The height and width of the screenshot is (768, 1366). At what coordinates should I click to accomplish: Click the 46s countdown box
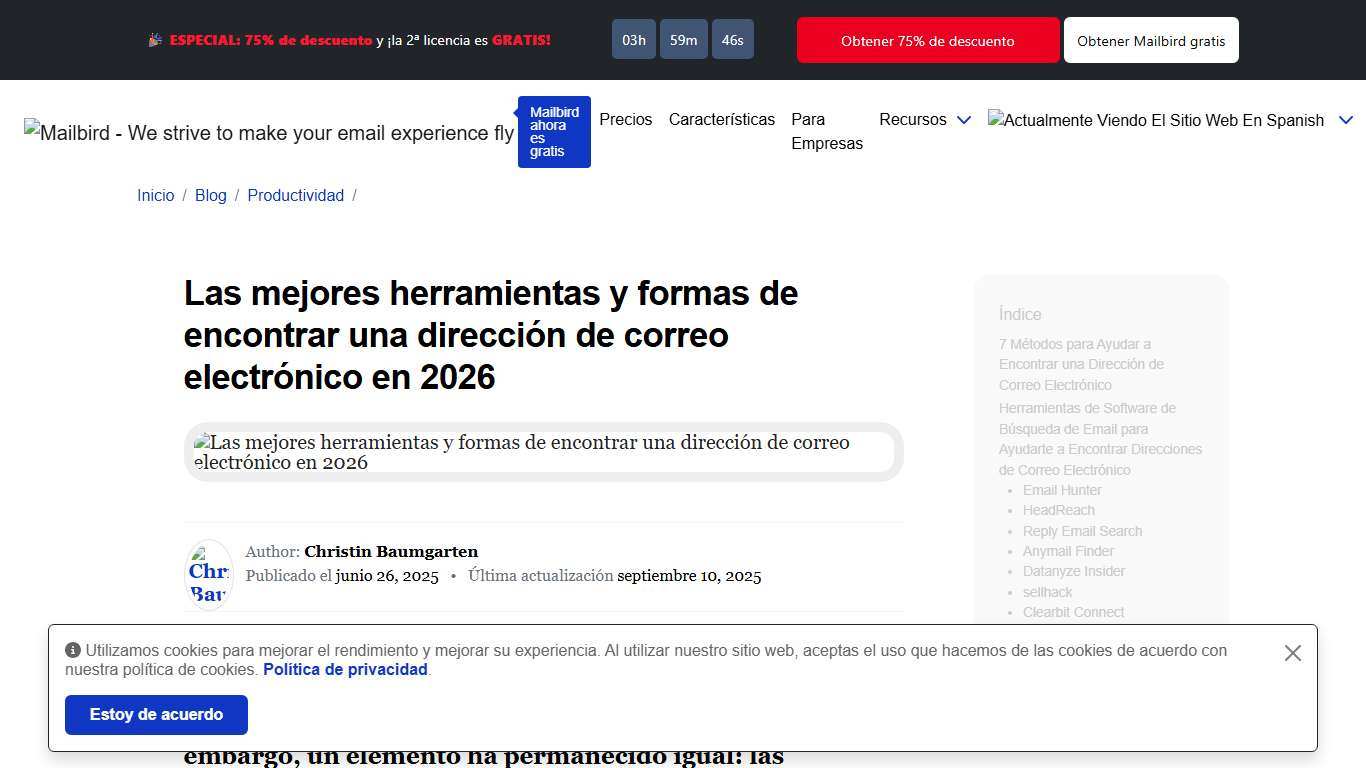point(733,40)
